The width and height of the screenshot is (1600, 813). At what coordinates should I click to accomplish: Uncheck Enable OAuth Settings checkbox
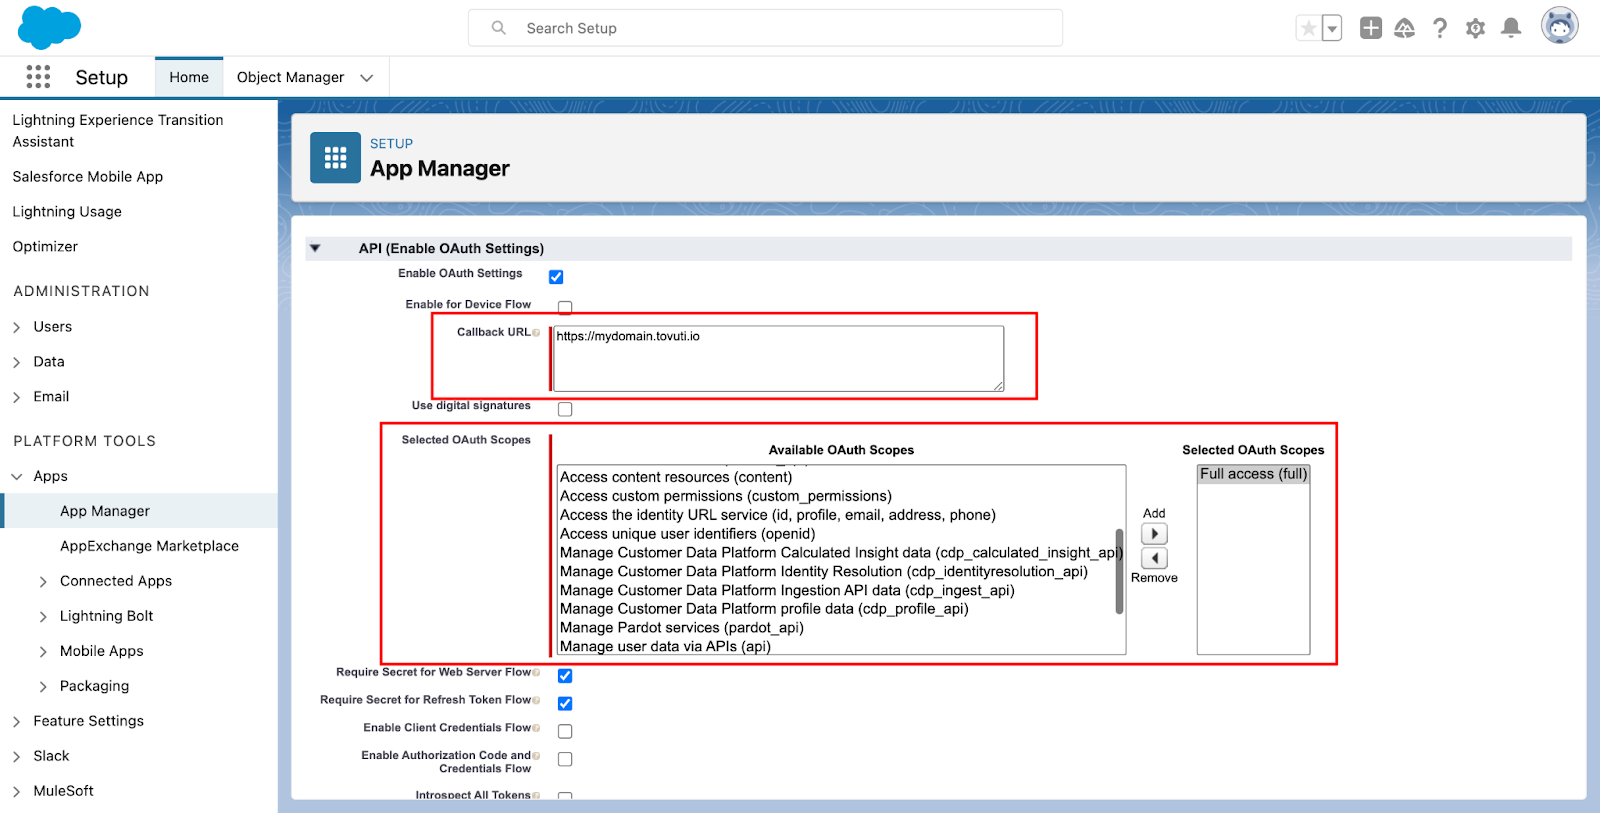point(556,277)
